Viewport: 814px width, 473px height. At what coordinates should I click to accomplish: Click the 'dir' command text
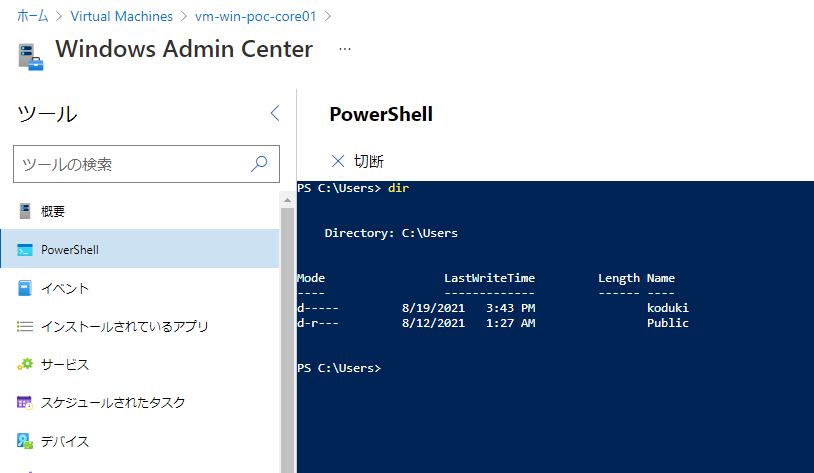pyautogui.click(x=398, y=188)
